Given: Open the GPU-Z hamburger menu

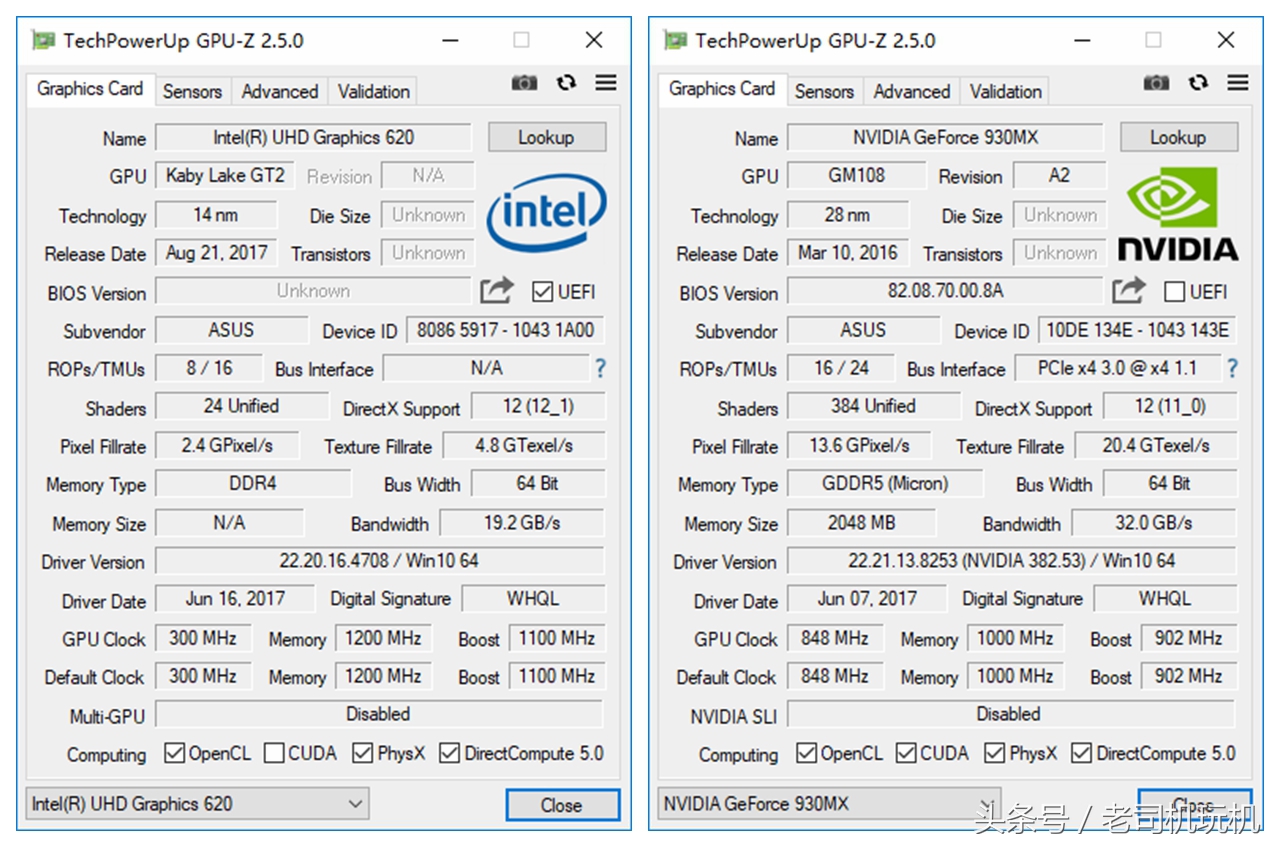Looking at the screenshot, I should 606,84.
